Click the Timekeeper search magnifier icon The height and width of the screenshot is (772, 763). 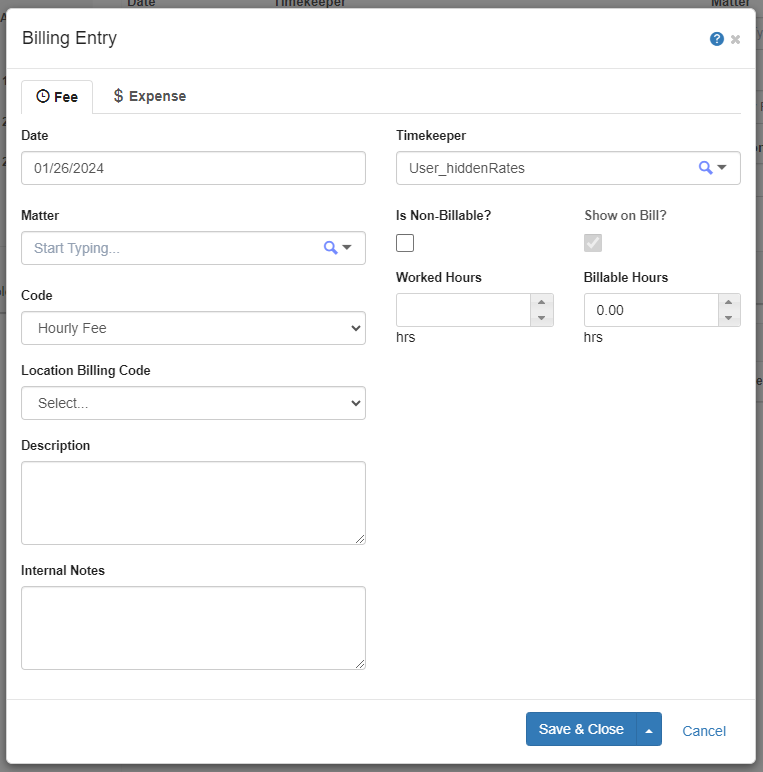click(x=705, y=167)
